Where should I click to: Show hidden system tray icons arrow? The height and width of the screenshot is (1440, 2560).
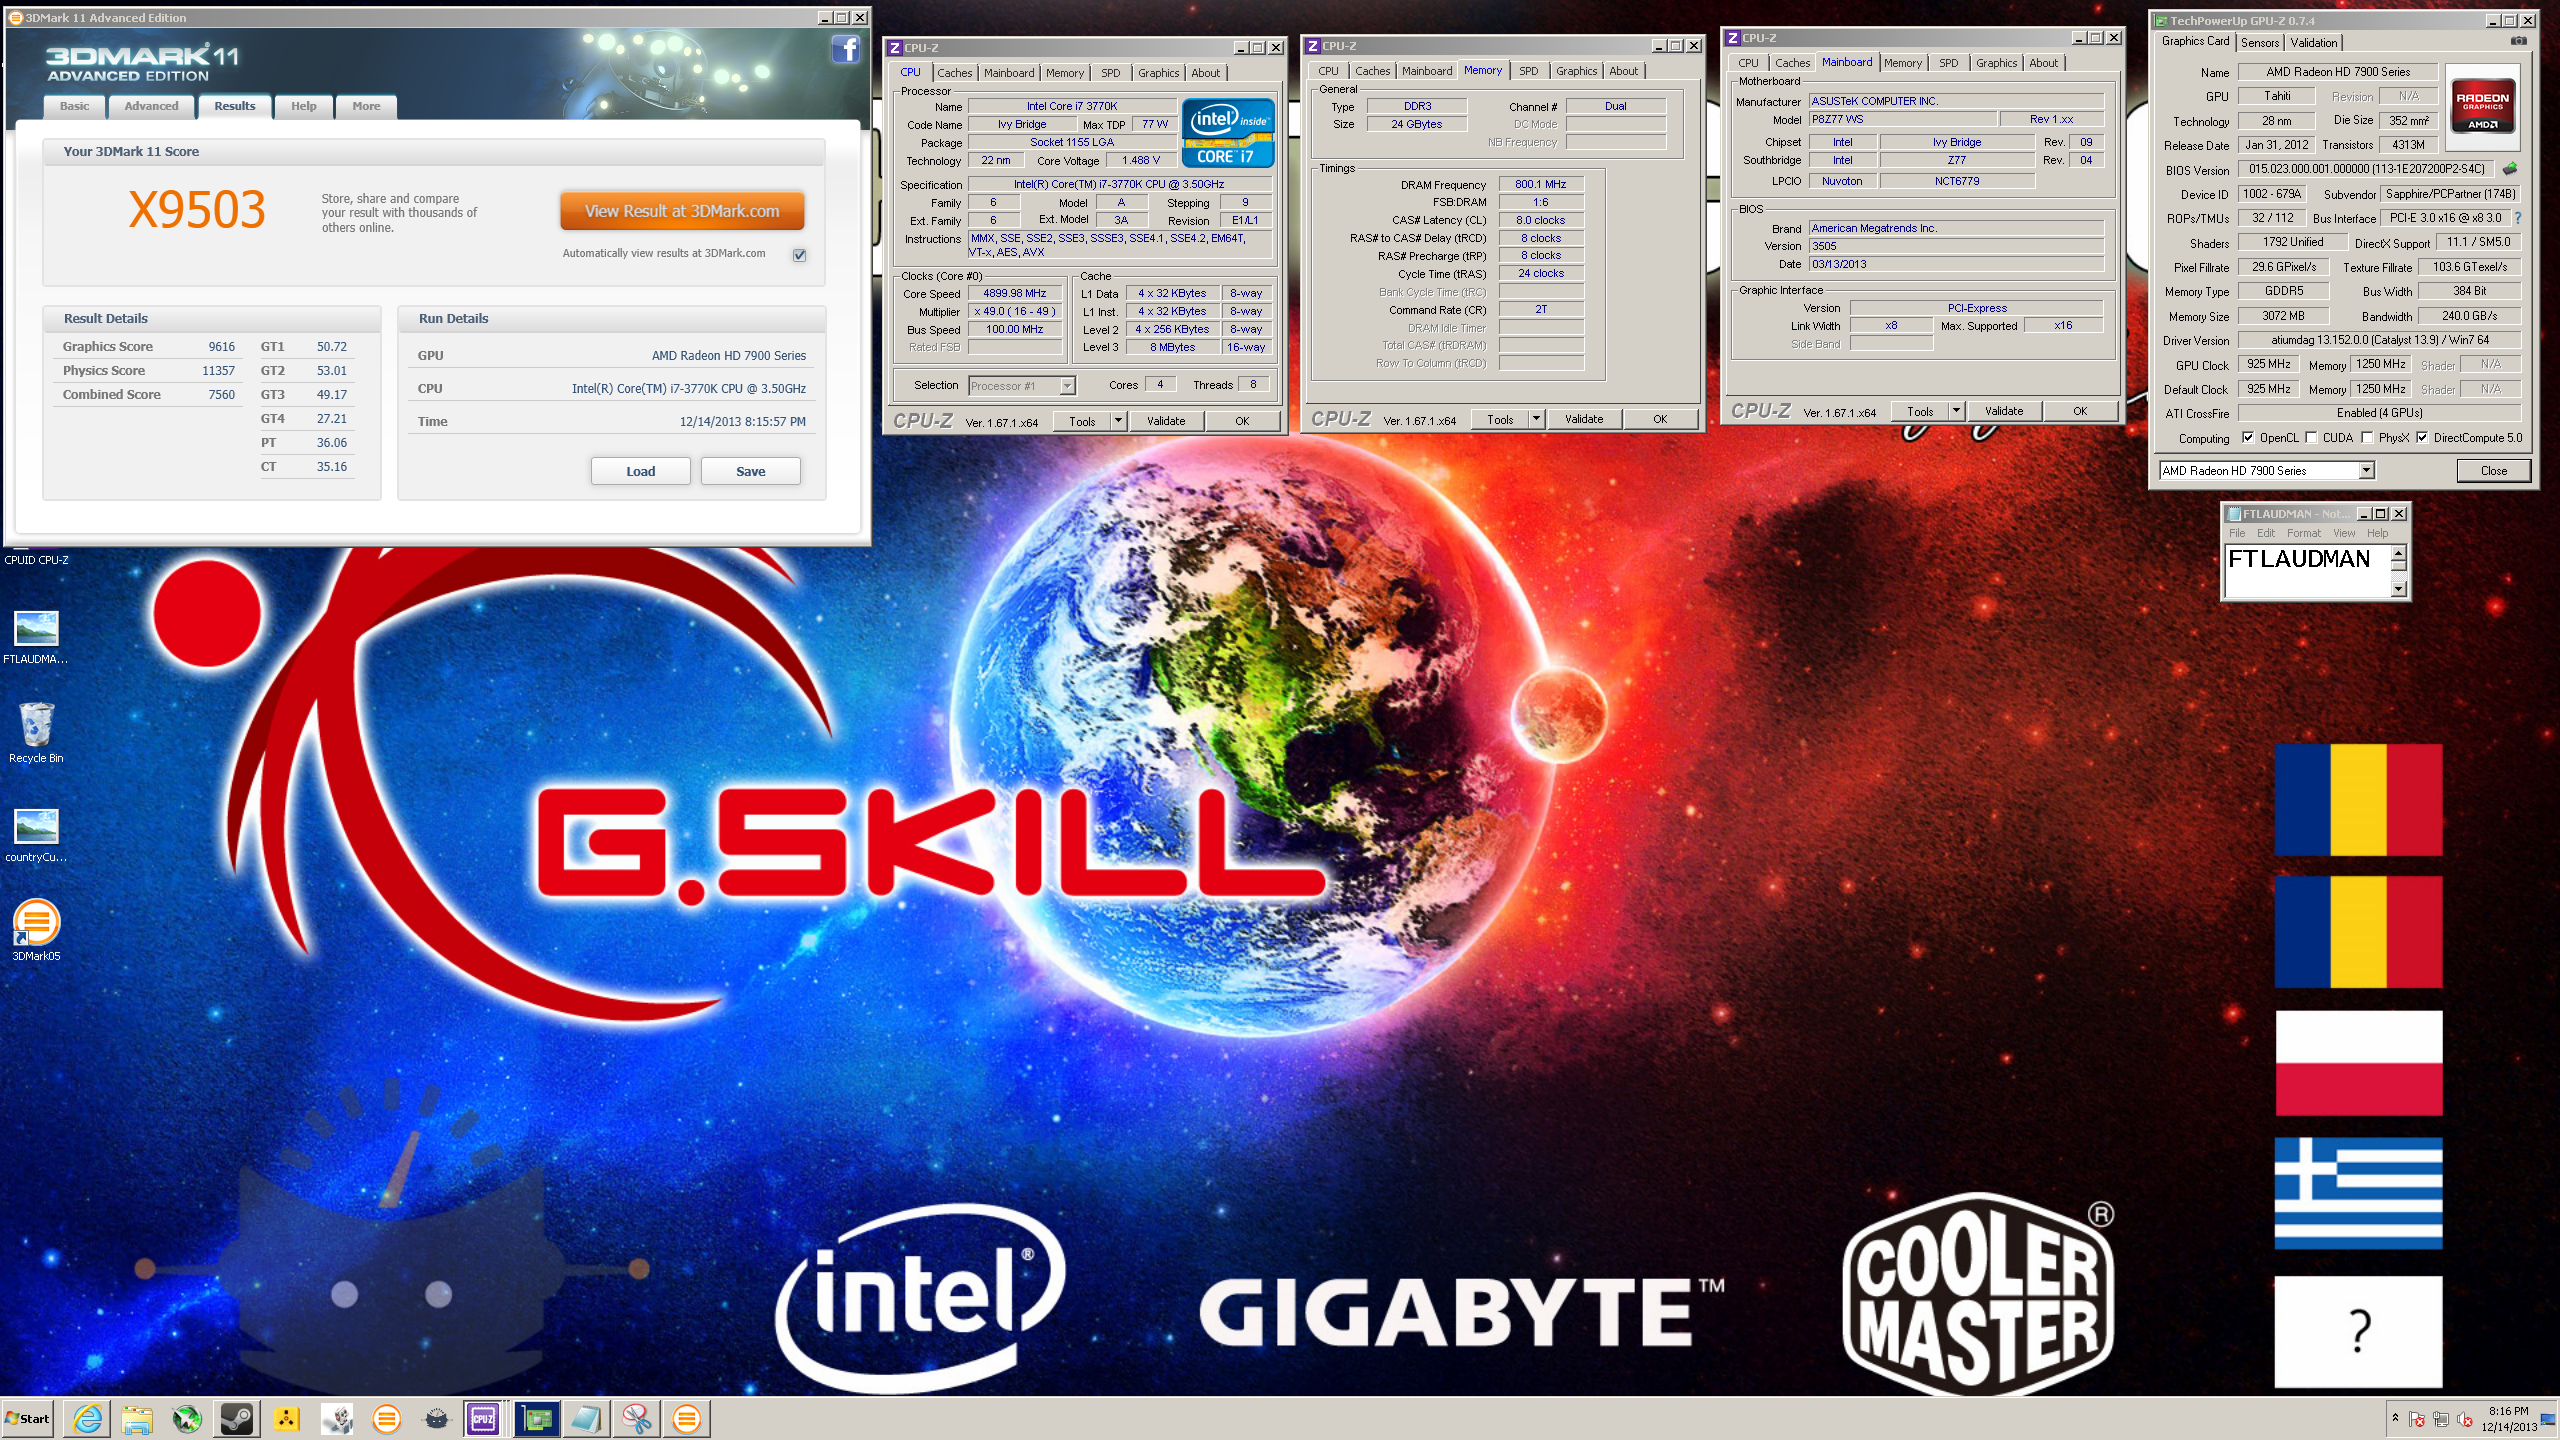point(2395,1418)
